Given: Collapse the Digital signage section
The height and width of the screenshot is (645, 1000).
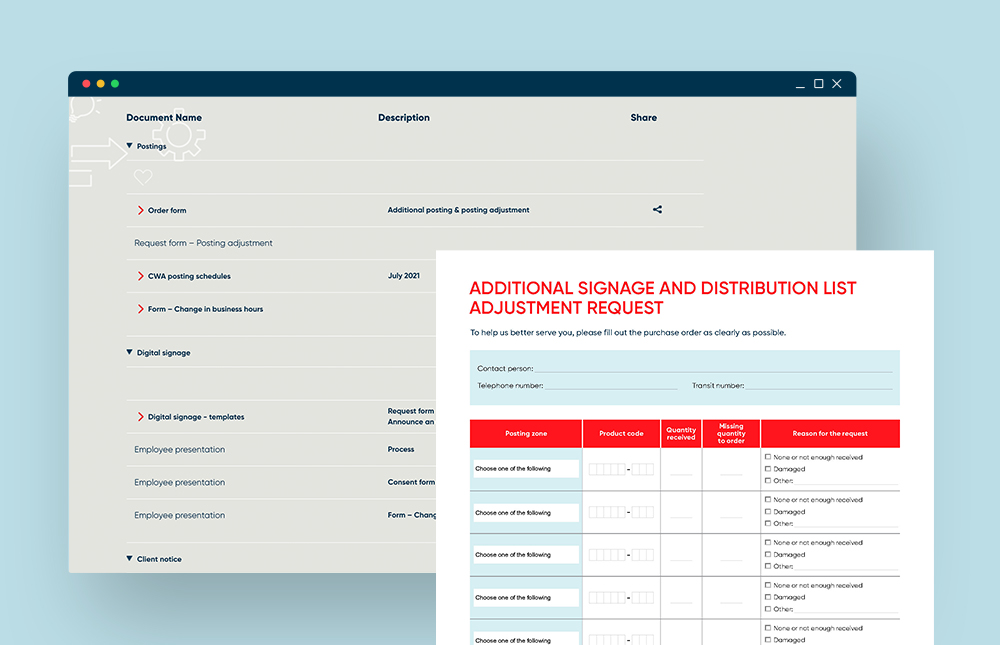Looking at the screenshot, I should click(129, 352).
